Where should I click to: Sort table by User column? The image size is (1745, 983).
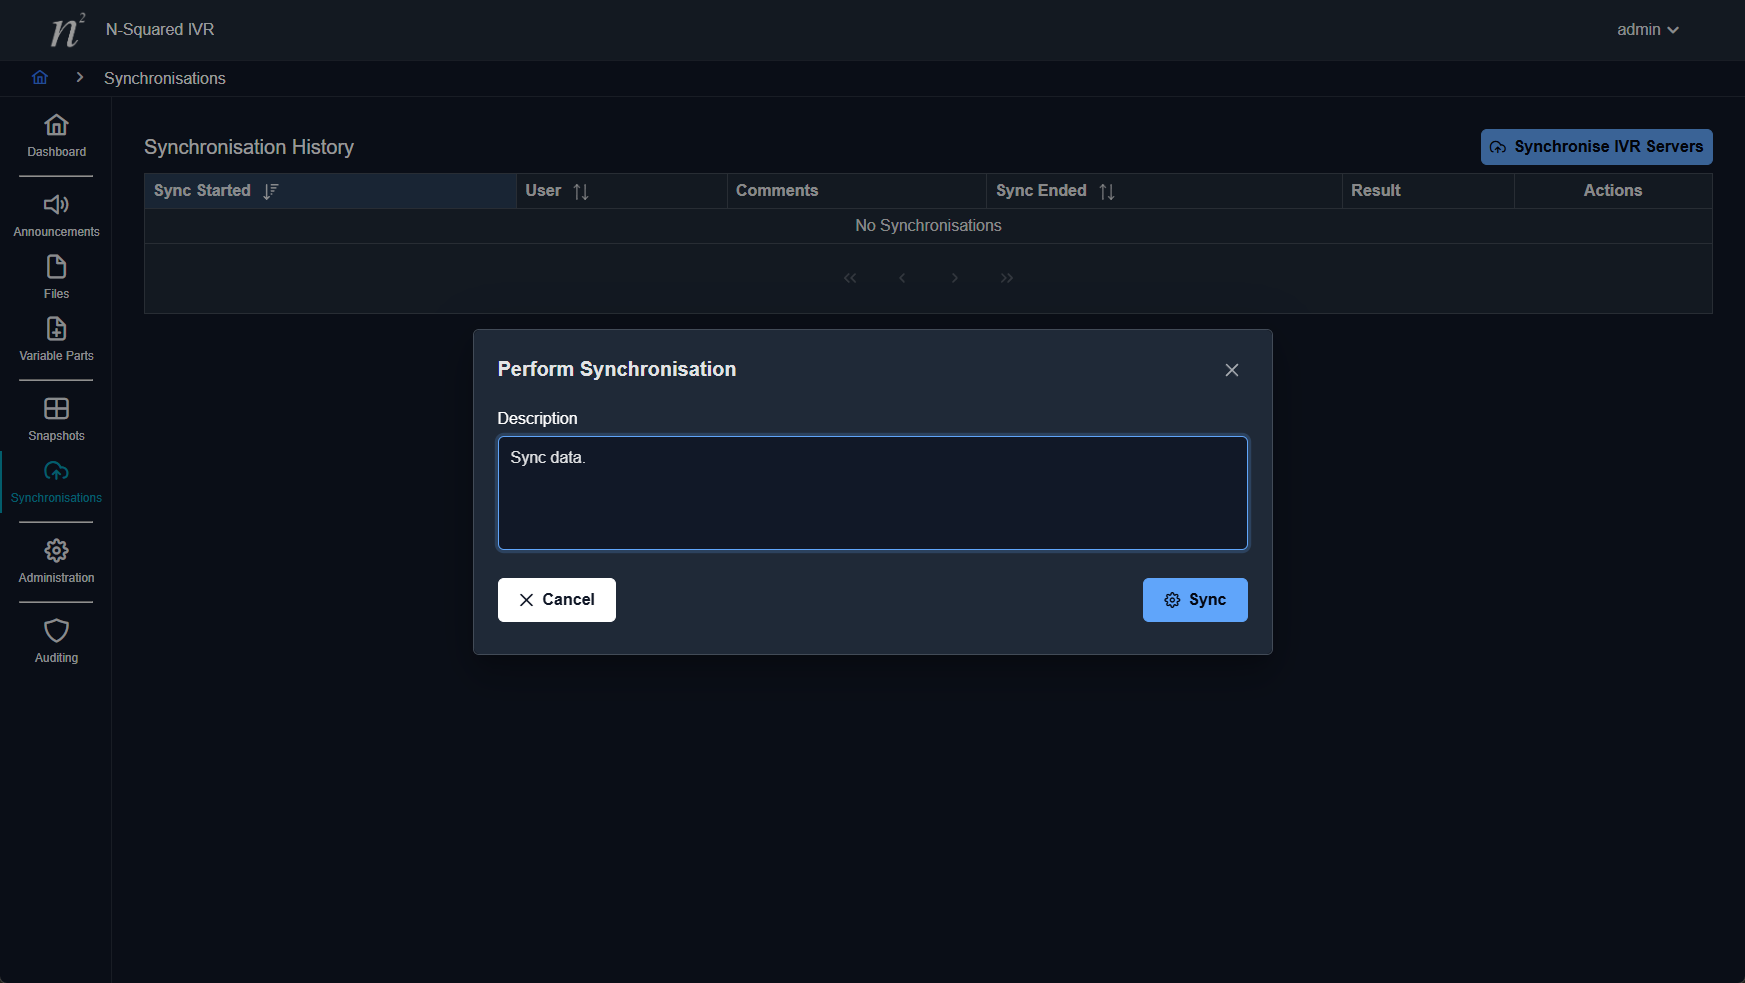click(x=581, y=191)
